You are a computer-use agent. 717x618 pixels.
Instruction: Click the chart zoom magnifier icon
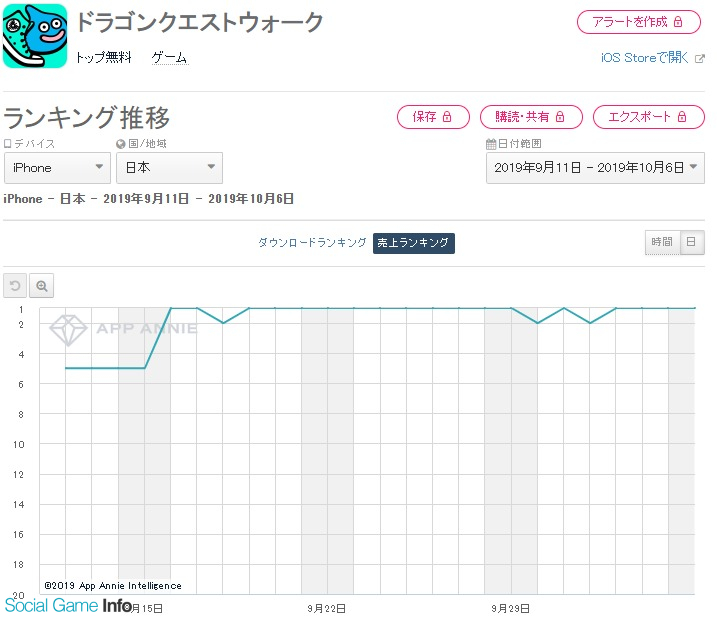click(x=42, y=286)
